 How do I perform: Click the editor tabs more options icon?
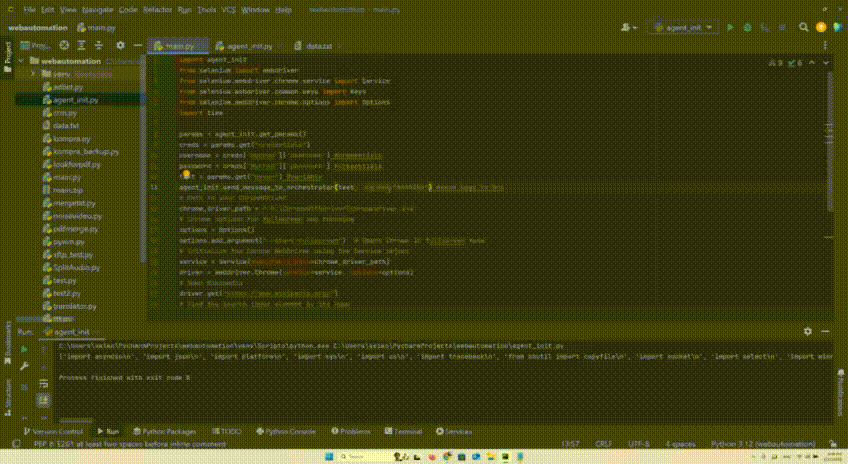click(825, 46)
